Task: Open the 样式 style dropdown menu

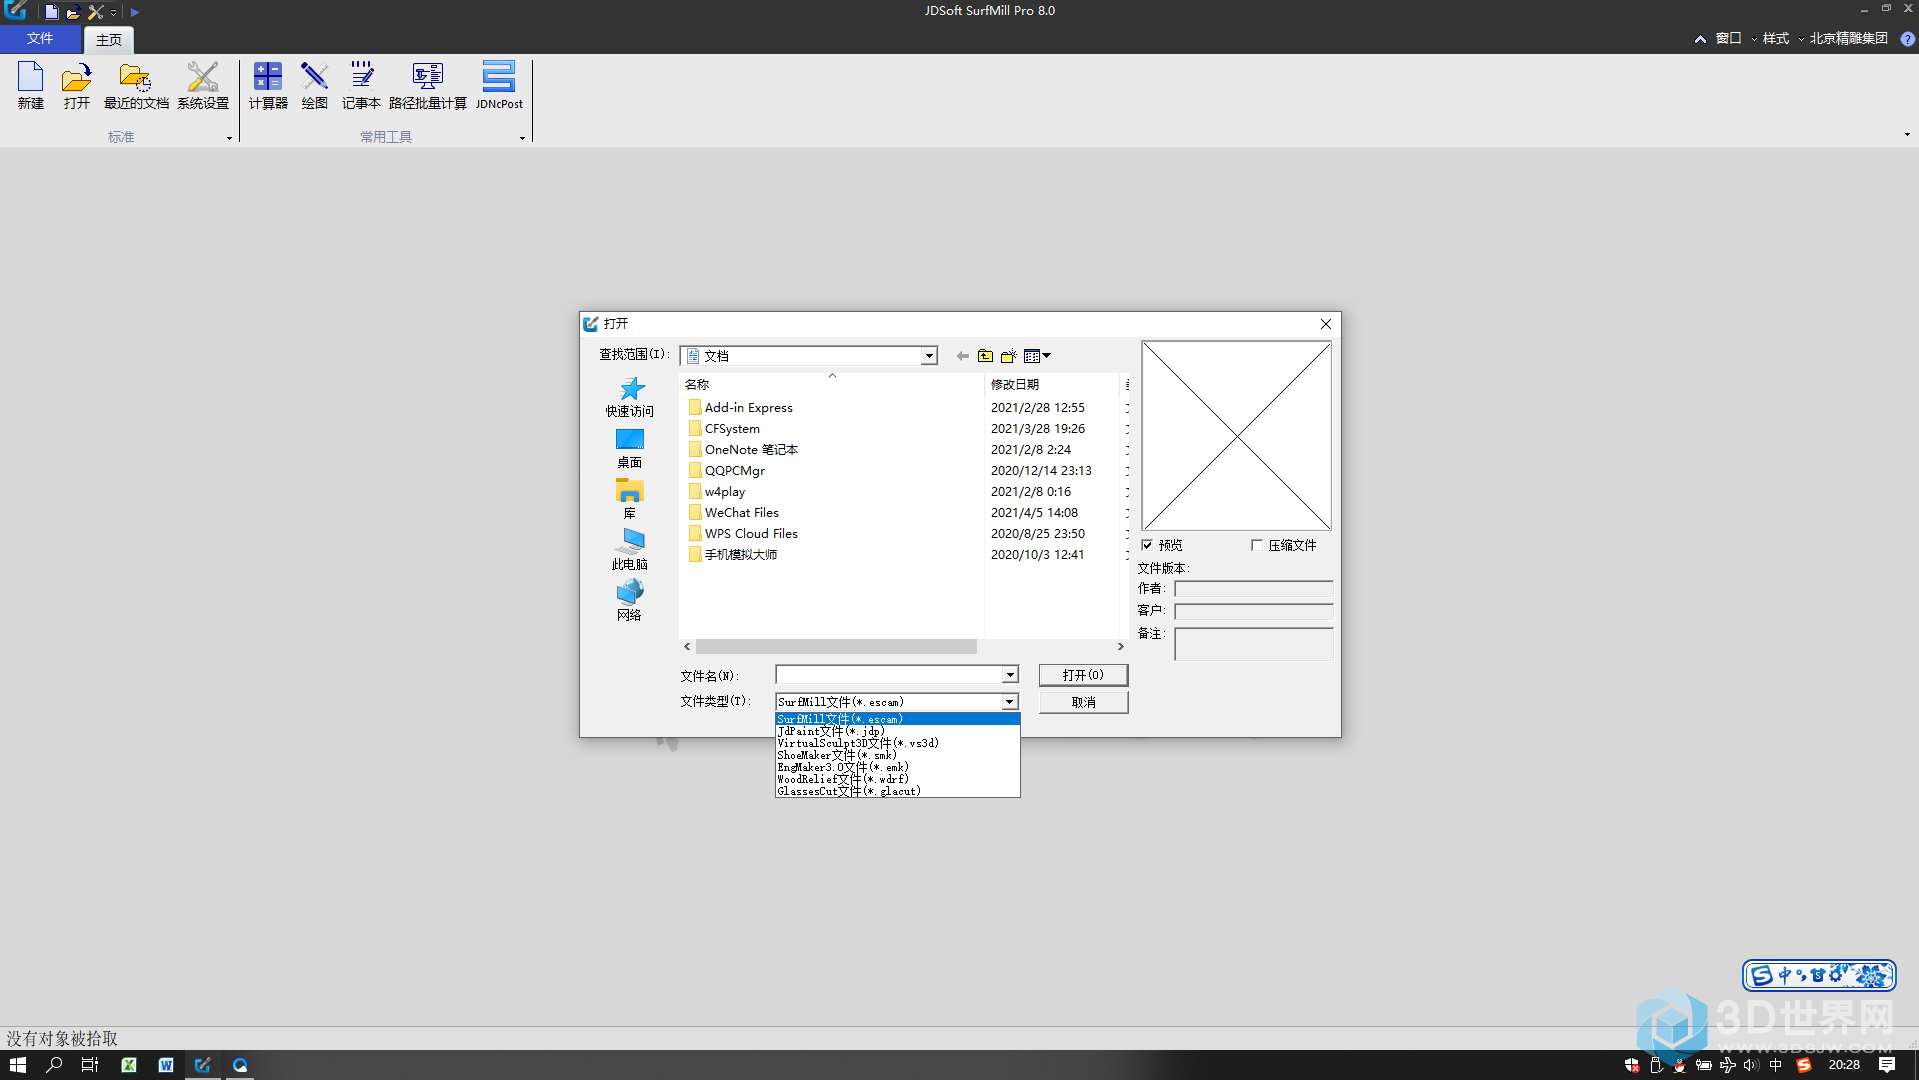Action: (1782, 39)
